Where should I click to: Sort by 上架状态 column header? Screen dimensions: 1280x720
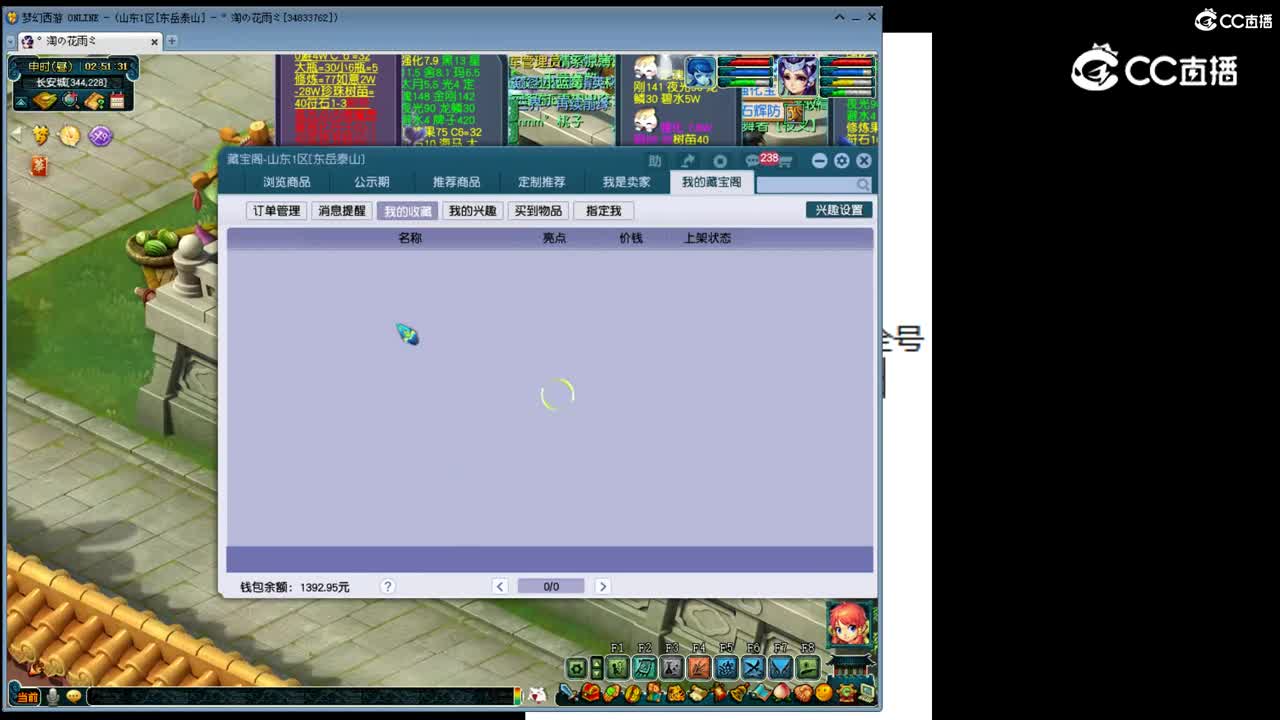click(707, 238)
